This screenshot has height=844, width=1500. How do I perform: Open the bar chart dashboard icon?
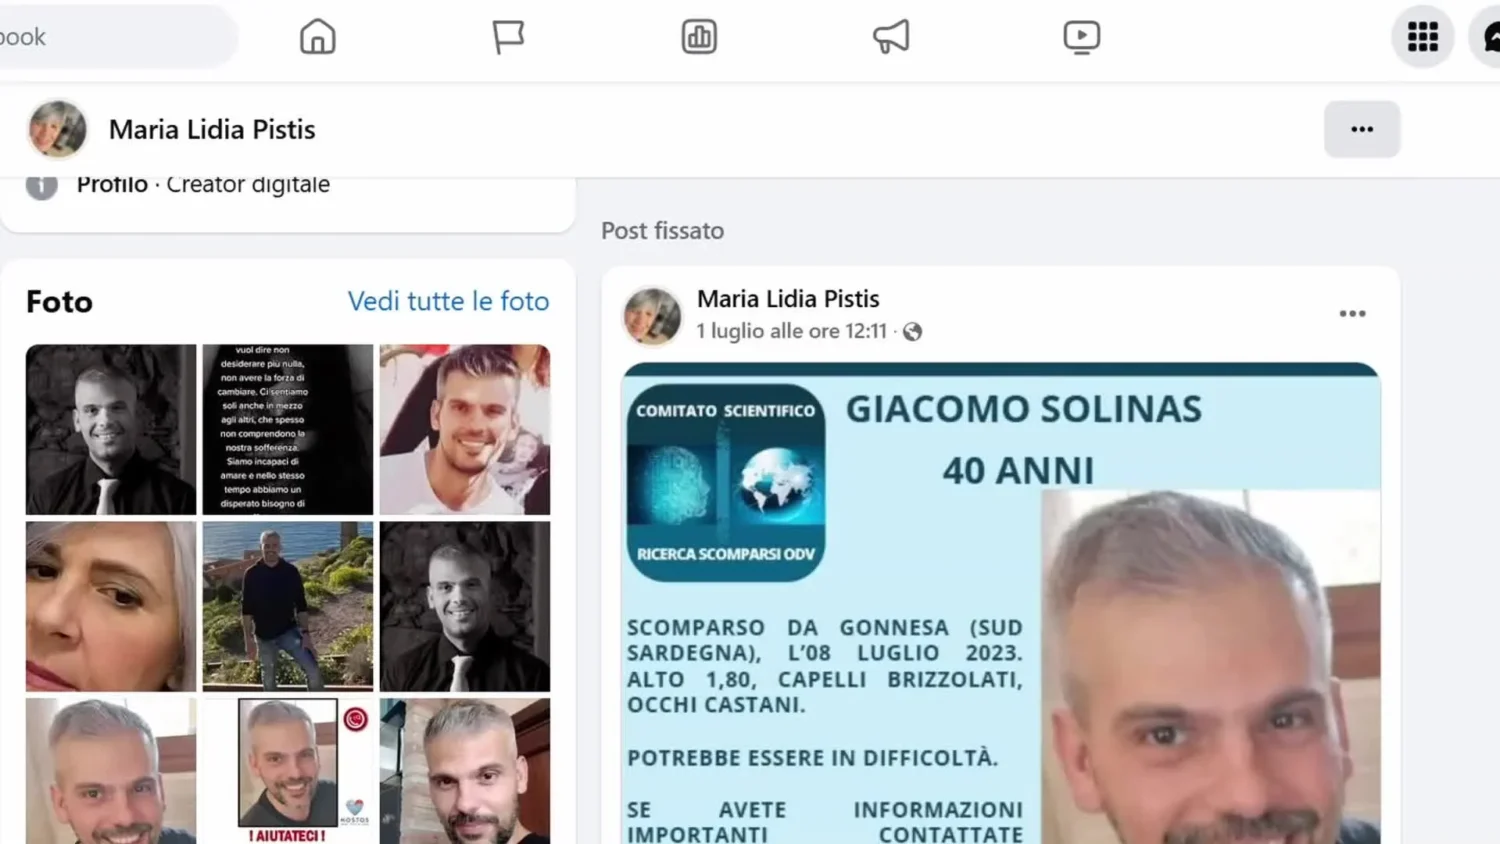pyautogui.click(x=699, y=37)
